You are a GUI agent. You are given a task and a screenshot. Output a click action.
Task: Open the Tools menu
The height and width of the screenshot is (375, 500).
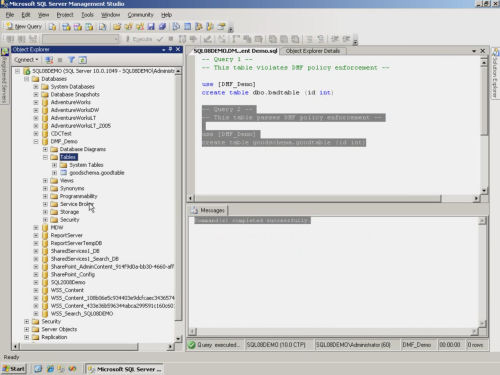[x=87, y=15]
